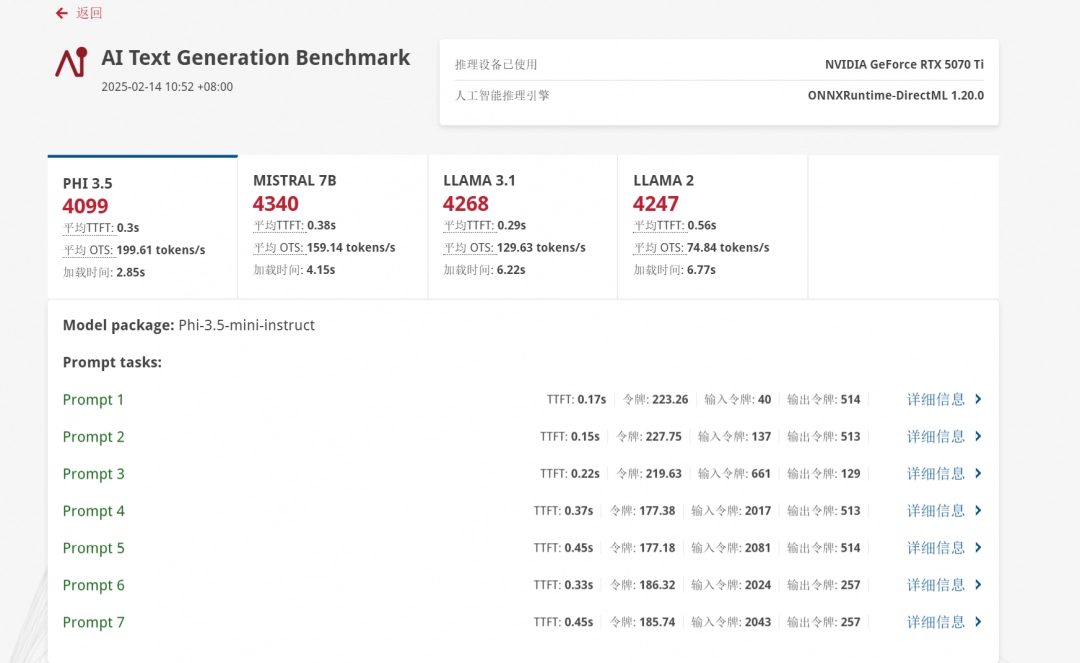The height and width of the screenshot is (663, 1080).
Task: Click the 平均TTFT 0.56s entry under LLAMA 2
Action: coord(675,226)
